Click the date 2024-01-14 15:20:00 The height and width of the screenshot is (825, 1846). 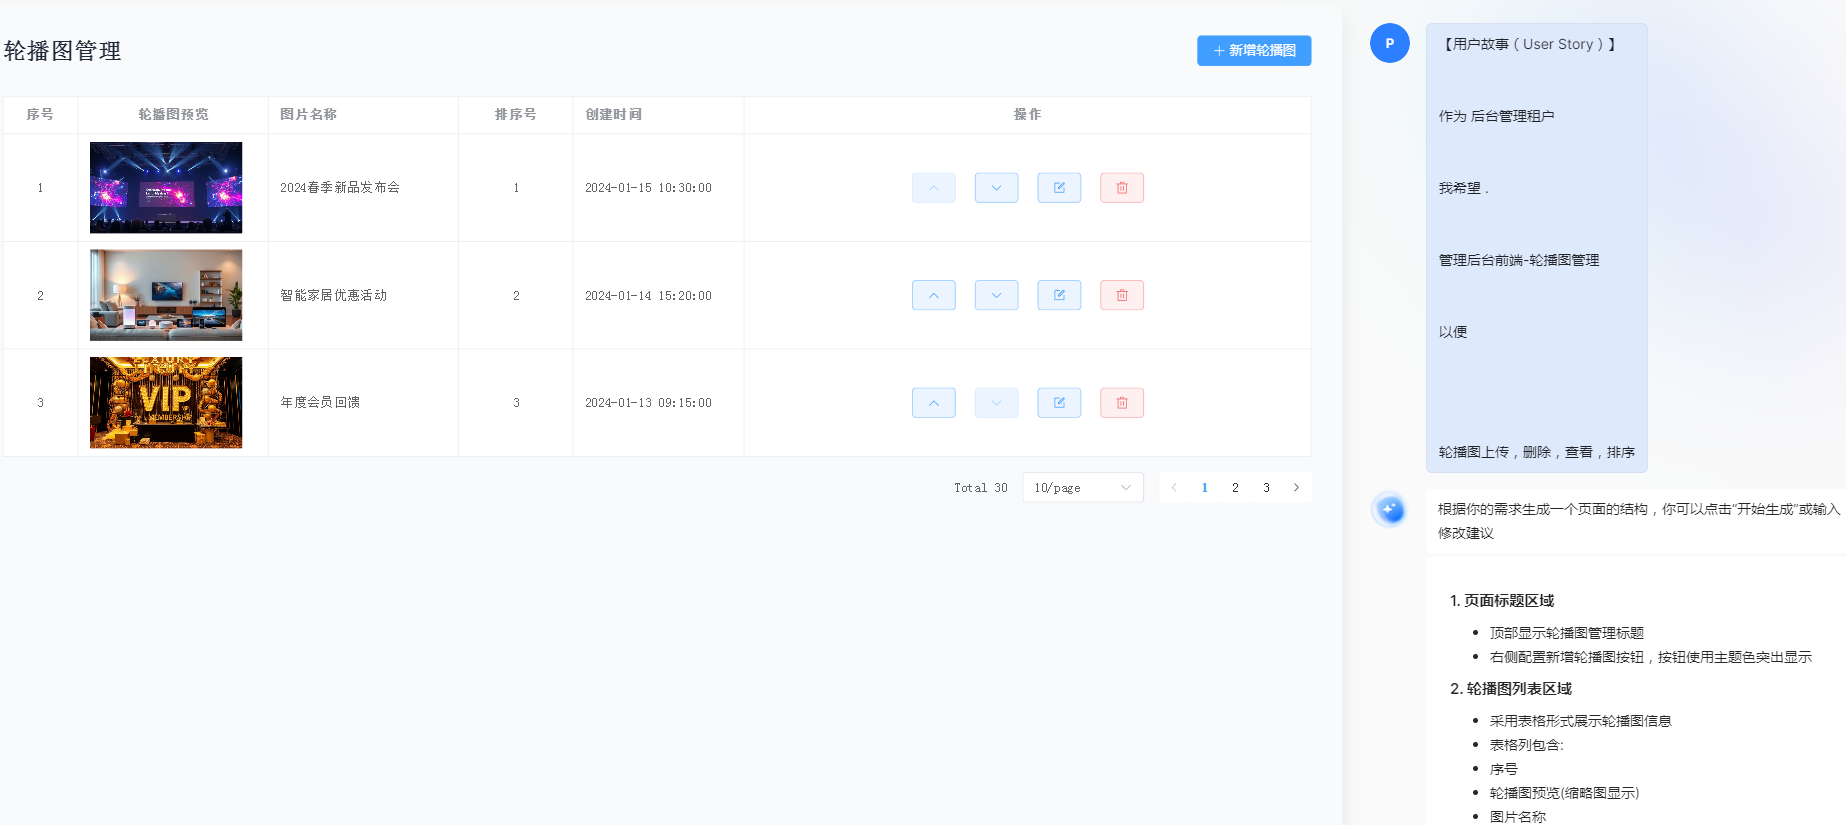(x=648, y=296)
